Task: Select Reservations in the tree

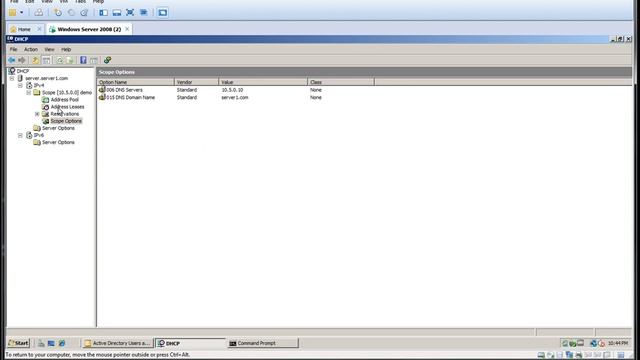Action: click(64, 114)
